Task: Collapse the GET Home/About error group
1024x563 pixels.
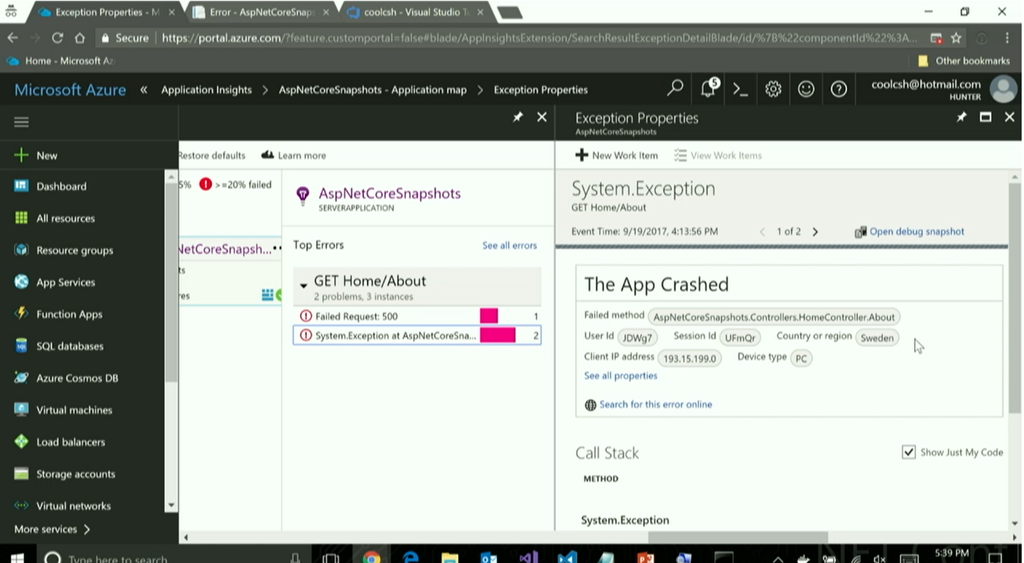Action: coord(303,285)
